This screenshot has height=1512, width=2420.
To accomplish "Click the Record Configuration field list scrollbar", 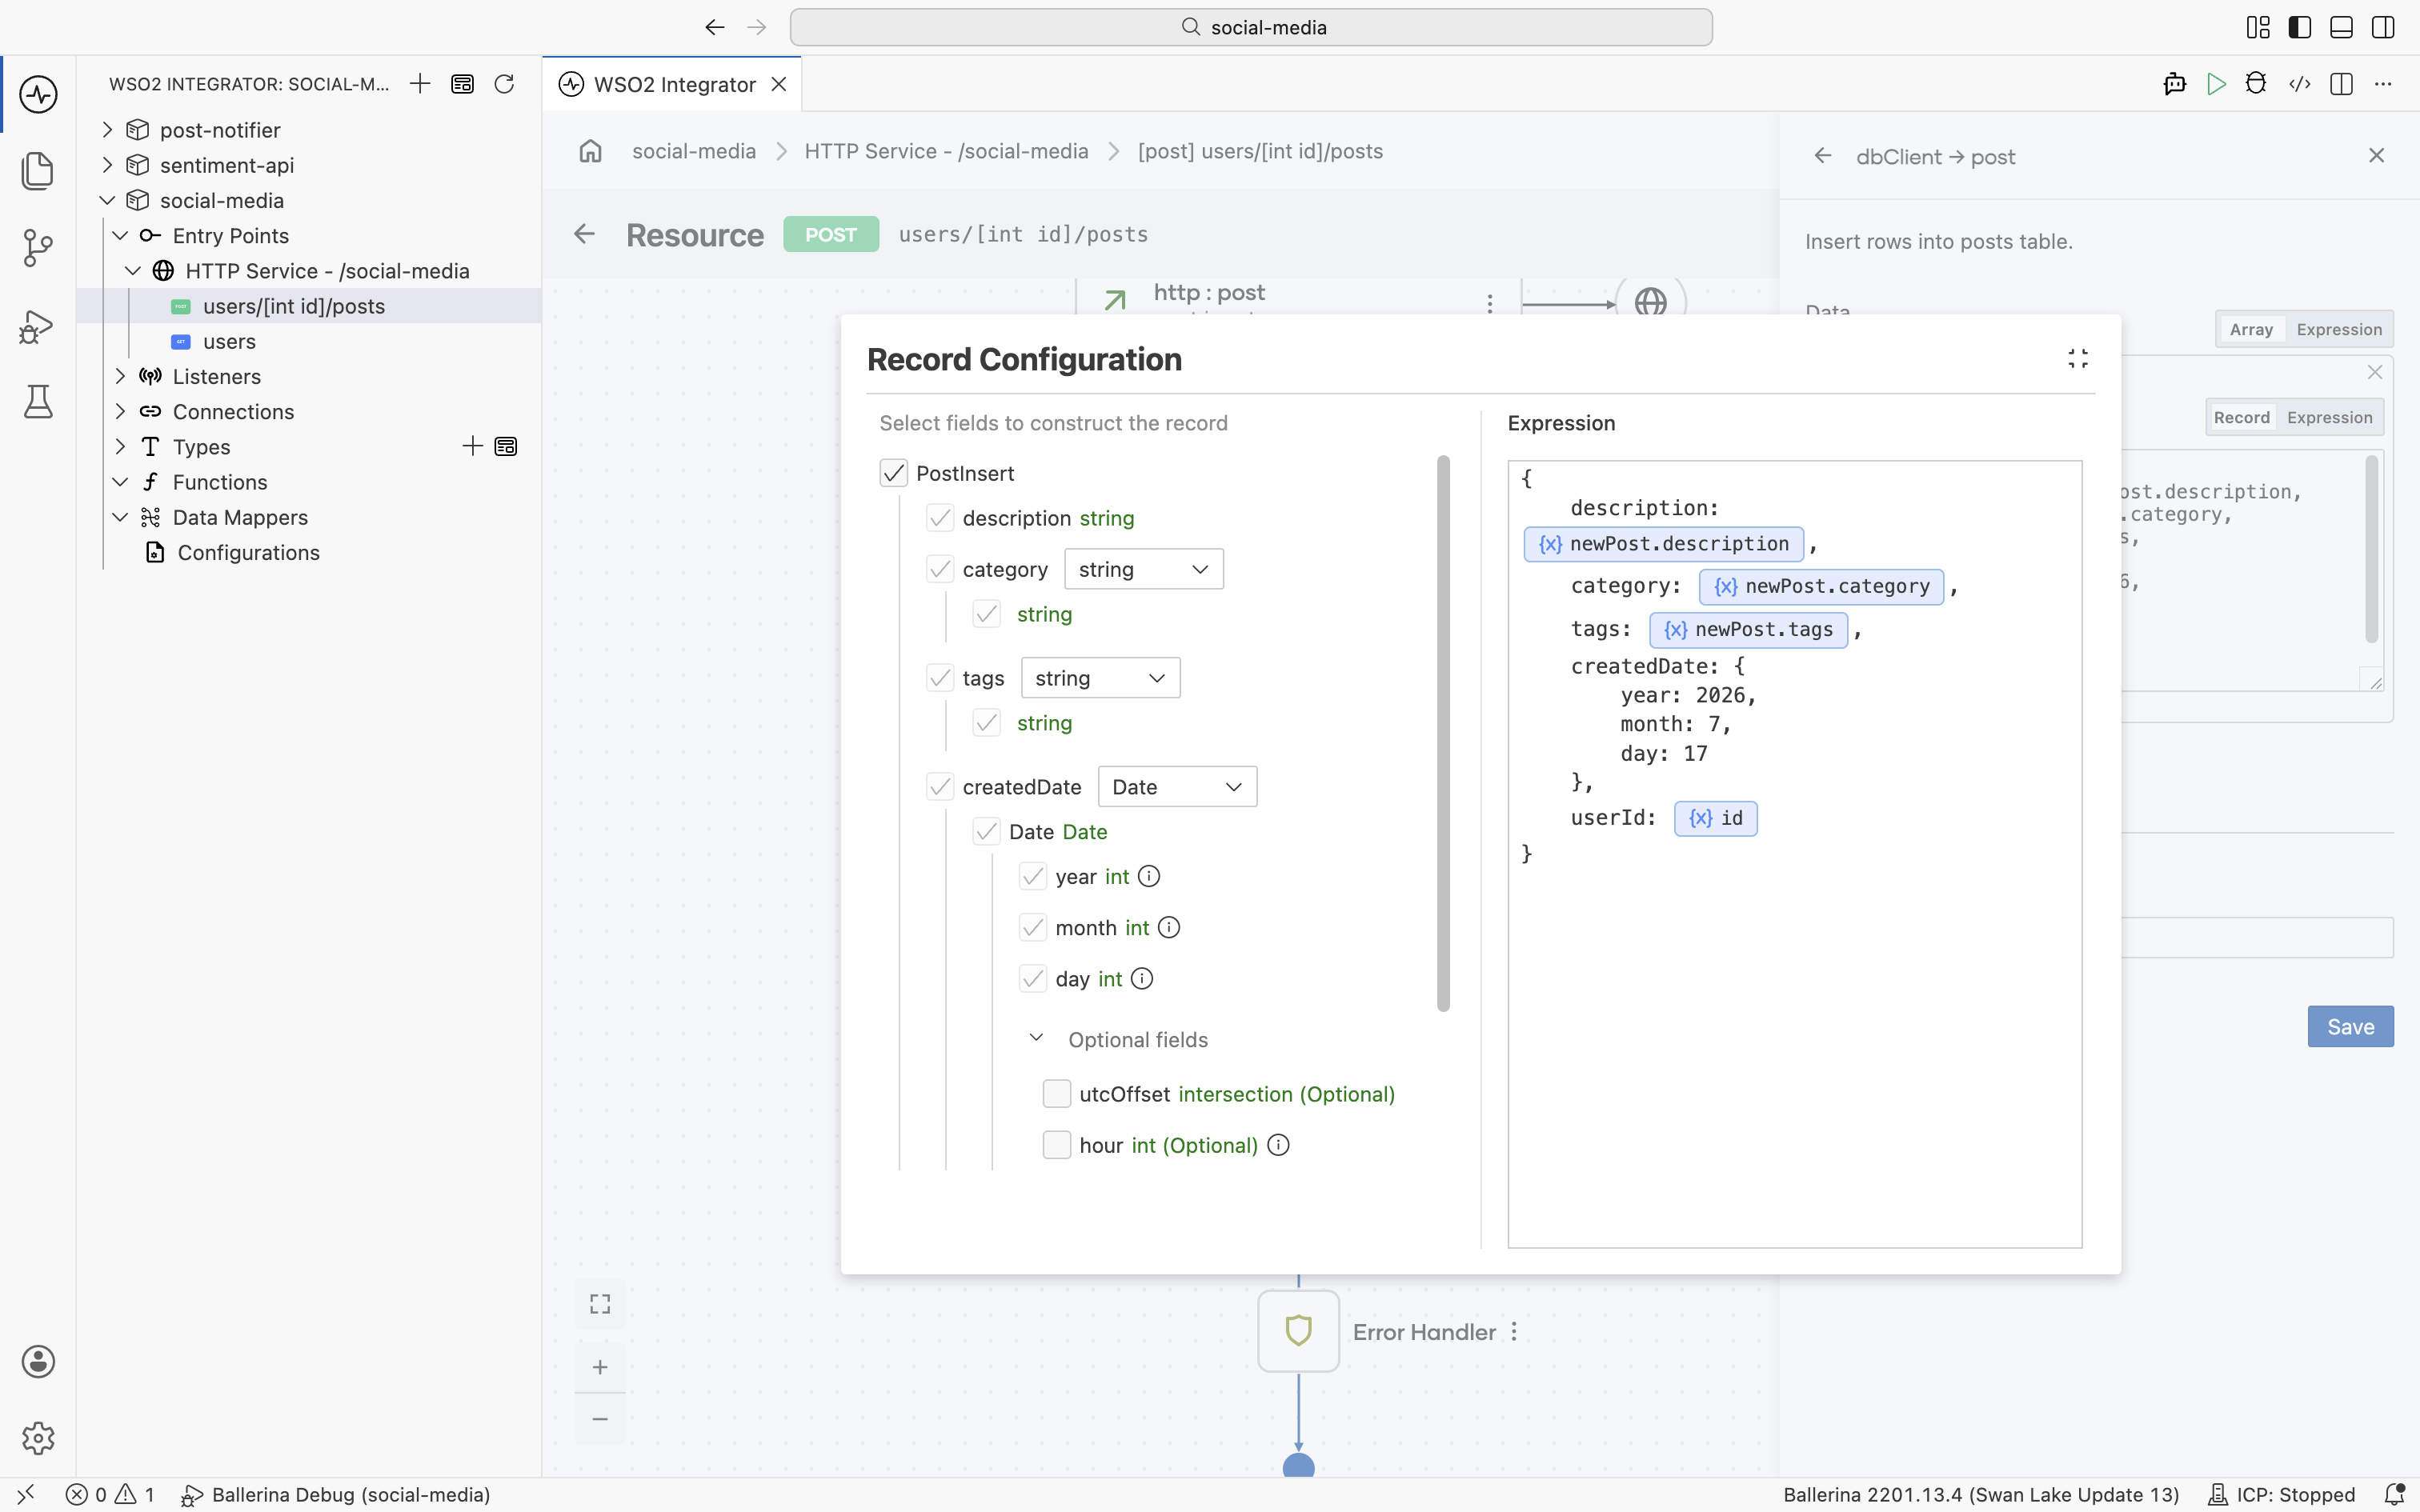I will point(1443,733).
